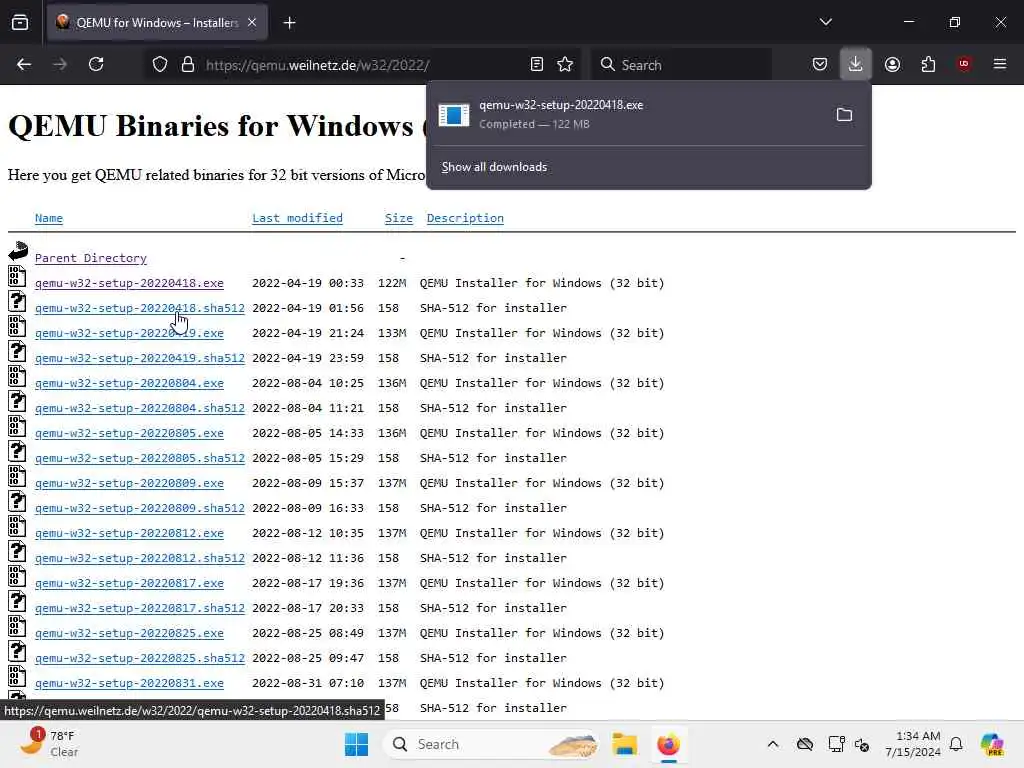Download qemu-w32-setup-20220817.exe
1024x768 pixels.
click(129, 583)
